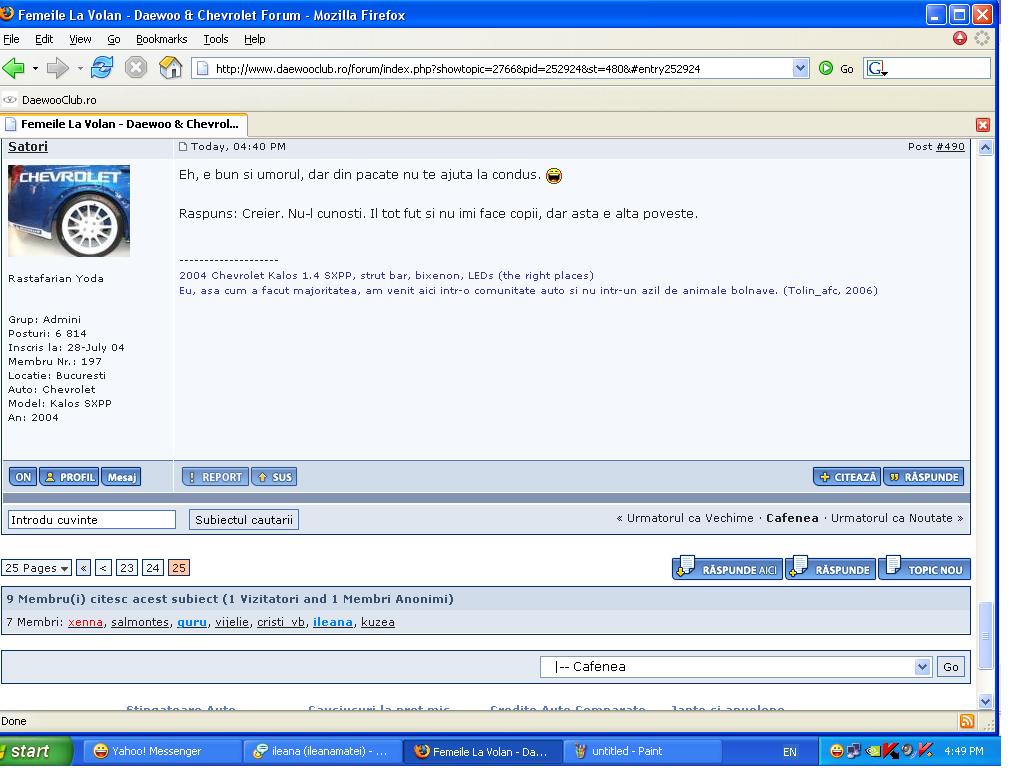Click the SUS scroll-to-top button
This screenshot has height=768, width=1024.
tap(274, 477)
